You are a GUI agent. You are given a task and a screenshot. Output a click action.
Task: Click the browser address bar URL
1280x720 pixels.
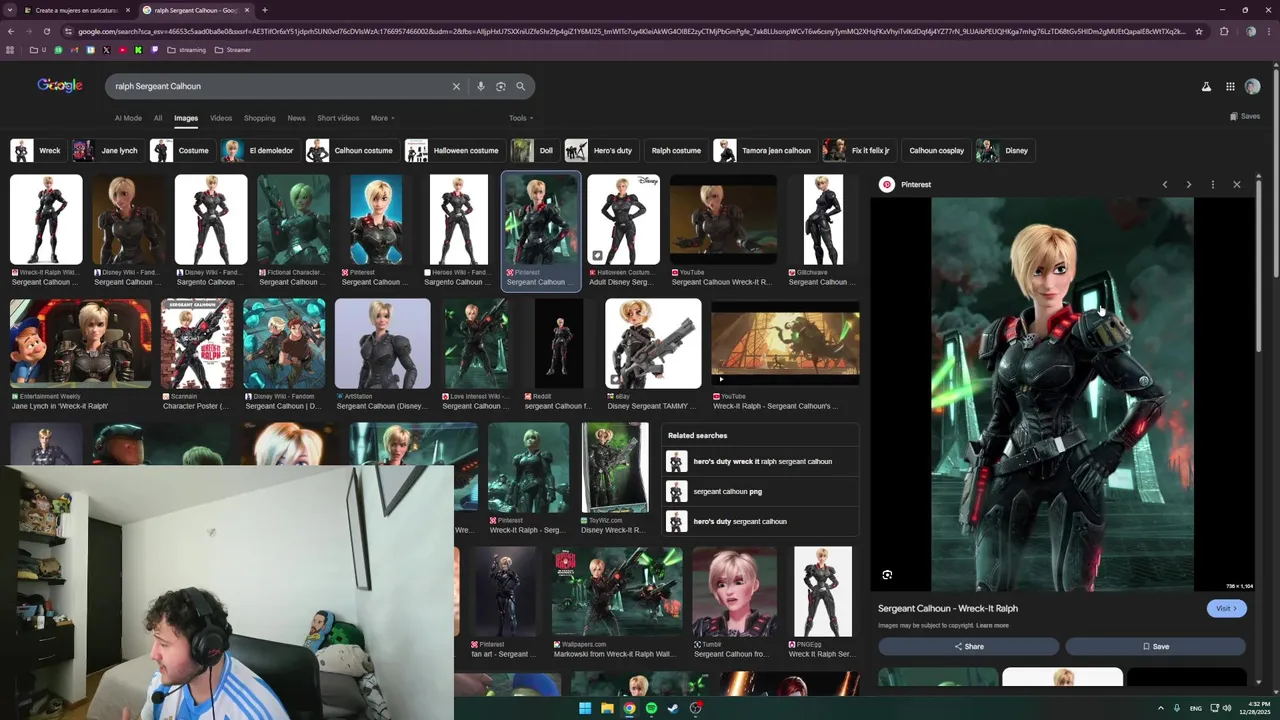pos(630,31)
